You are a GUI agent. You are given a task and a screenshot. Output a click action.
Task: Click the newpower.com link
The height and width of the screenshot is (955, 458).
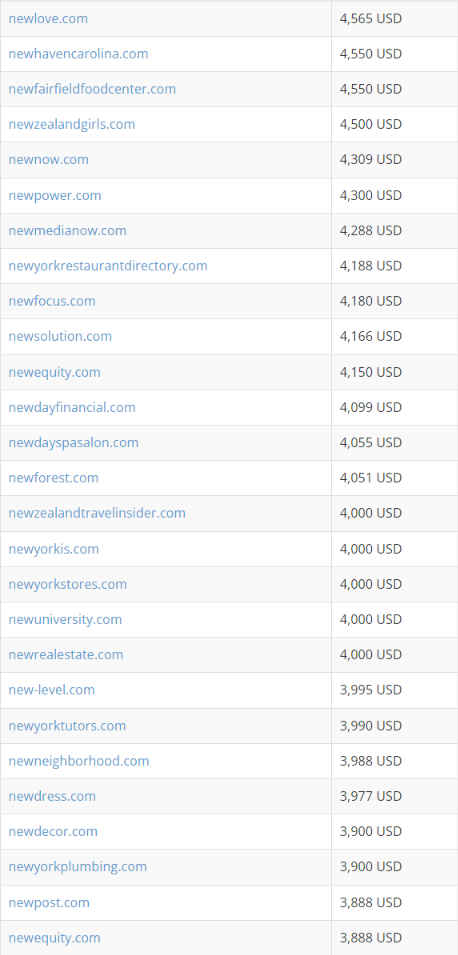55,196
